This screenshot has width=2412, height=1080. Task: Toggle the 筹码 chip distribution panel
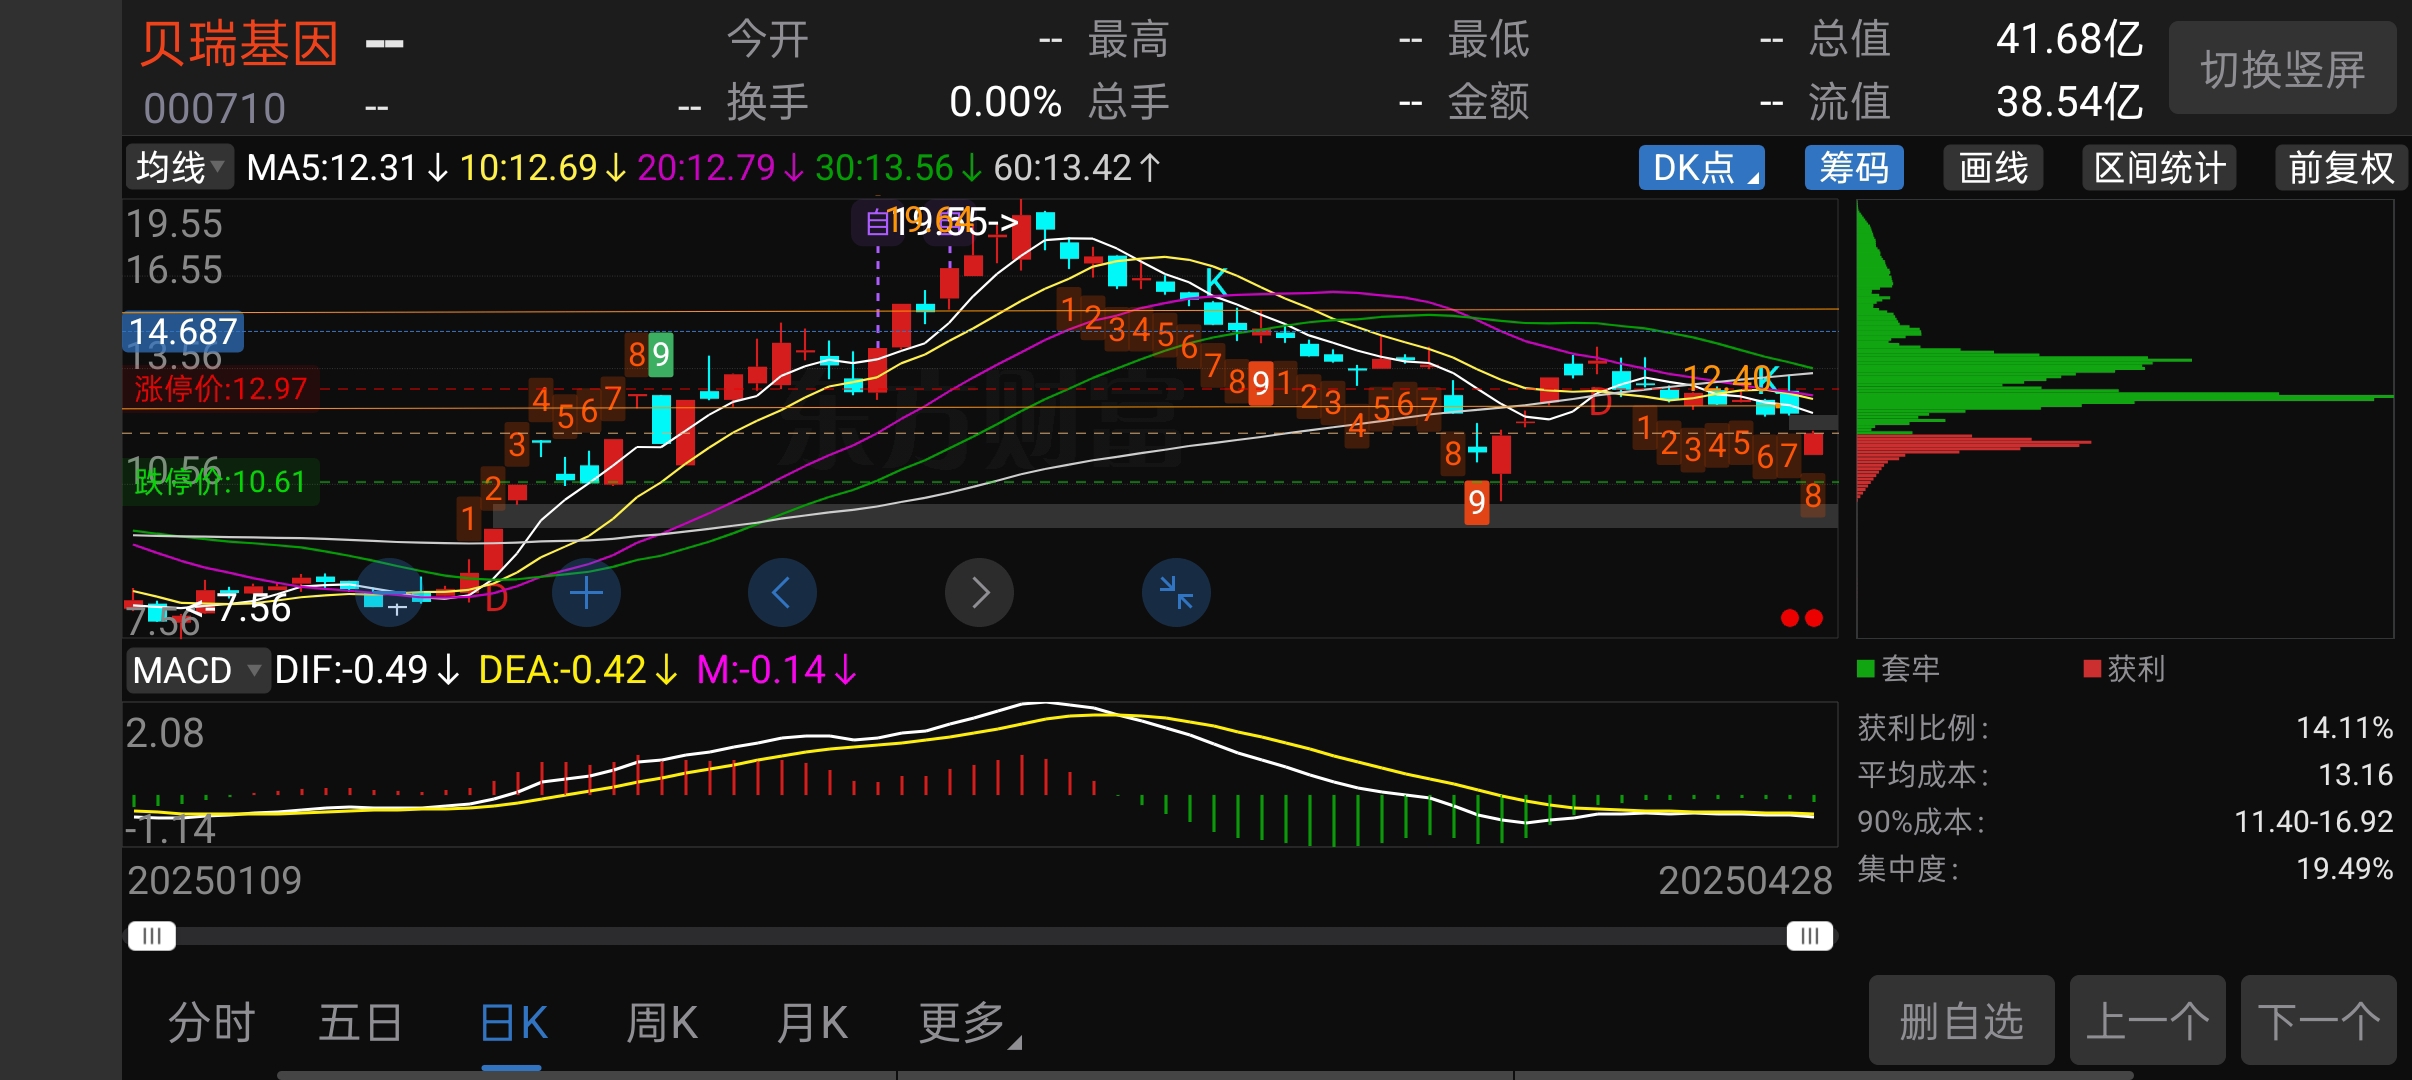coord(1853,167)
